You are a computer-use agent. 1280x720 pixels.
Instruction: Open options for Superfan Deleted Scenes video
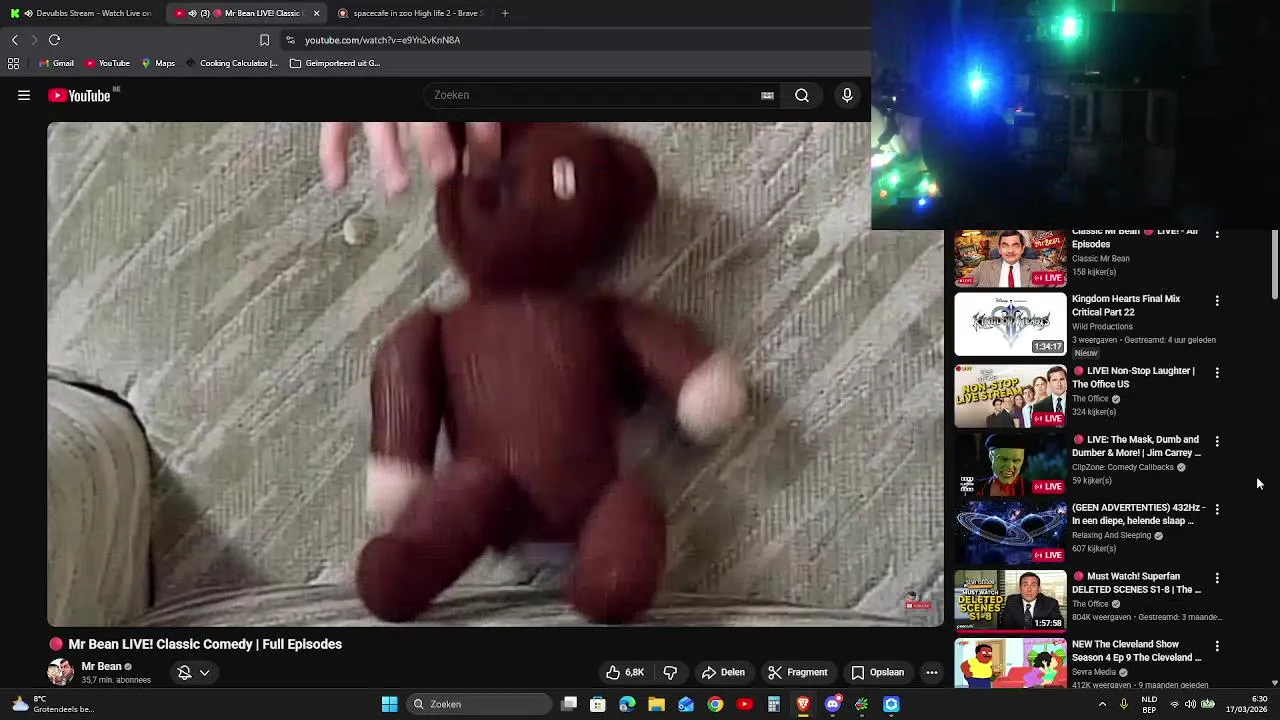click(1217, 578)
